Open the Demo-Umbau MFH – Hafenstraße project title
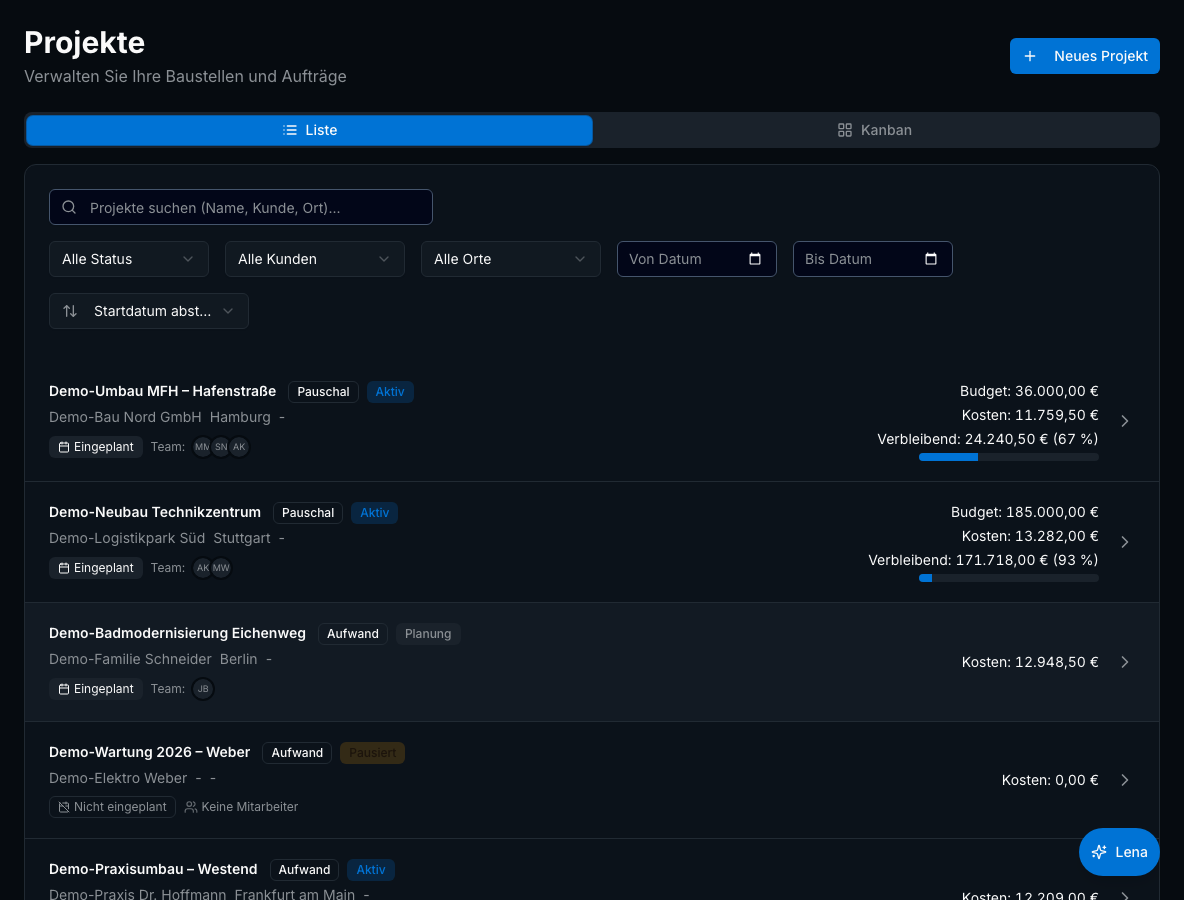Image resolution: width=1184 pixels, height=900 pixels. [162, 391]
